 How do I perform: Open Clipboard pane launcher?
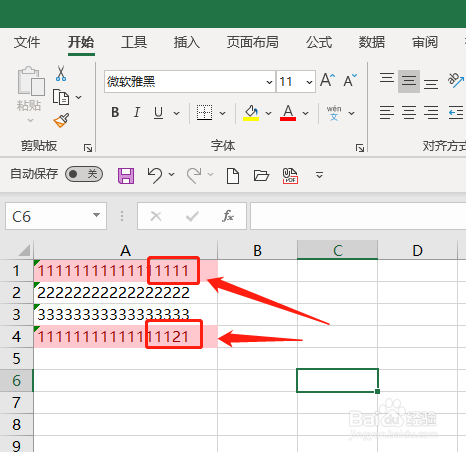tap(88, 148)
